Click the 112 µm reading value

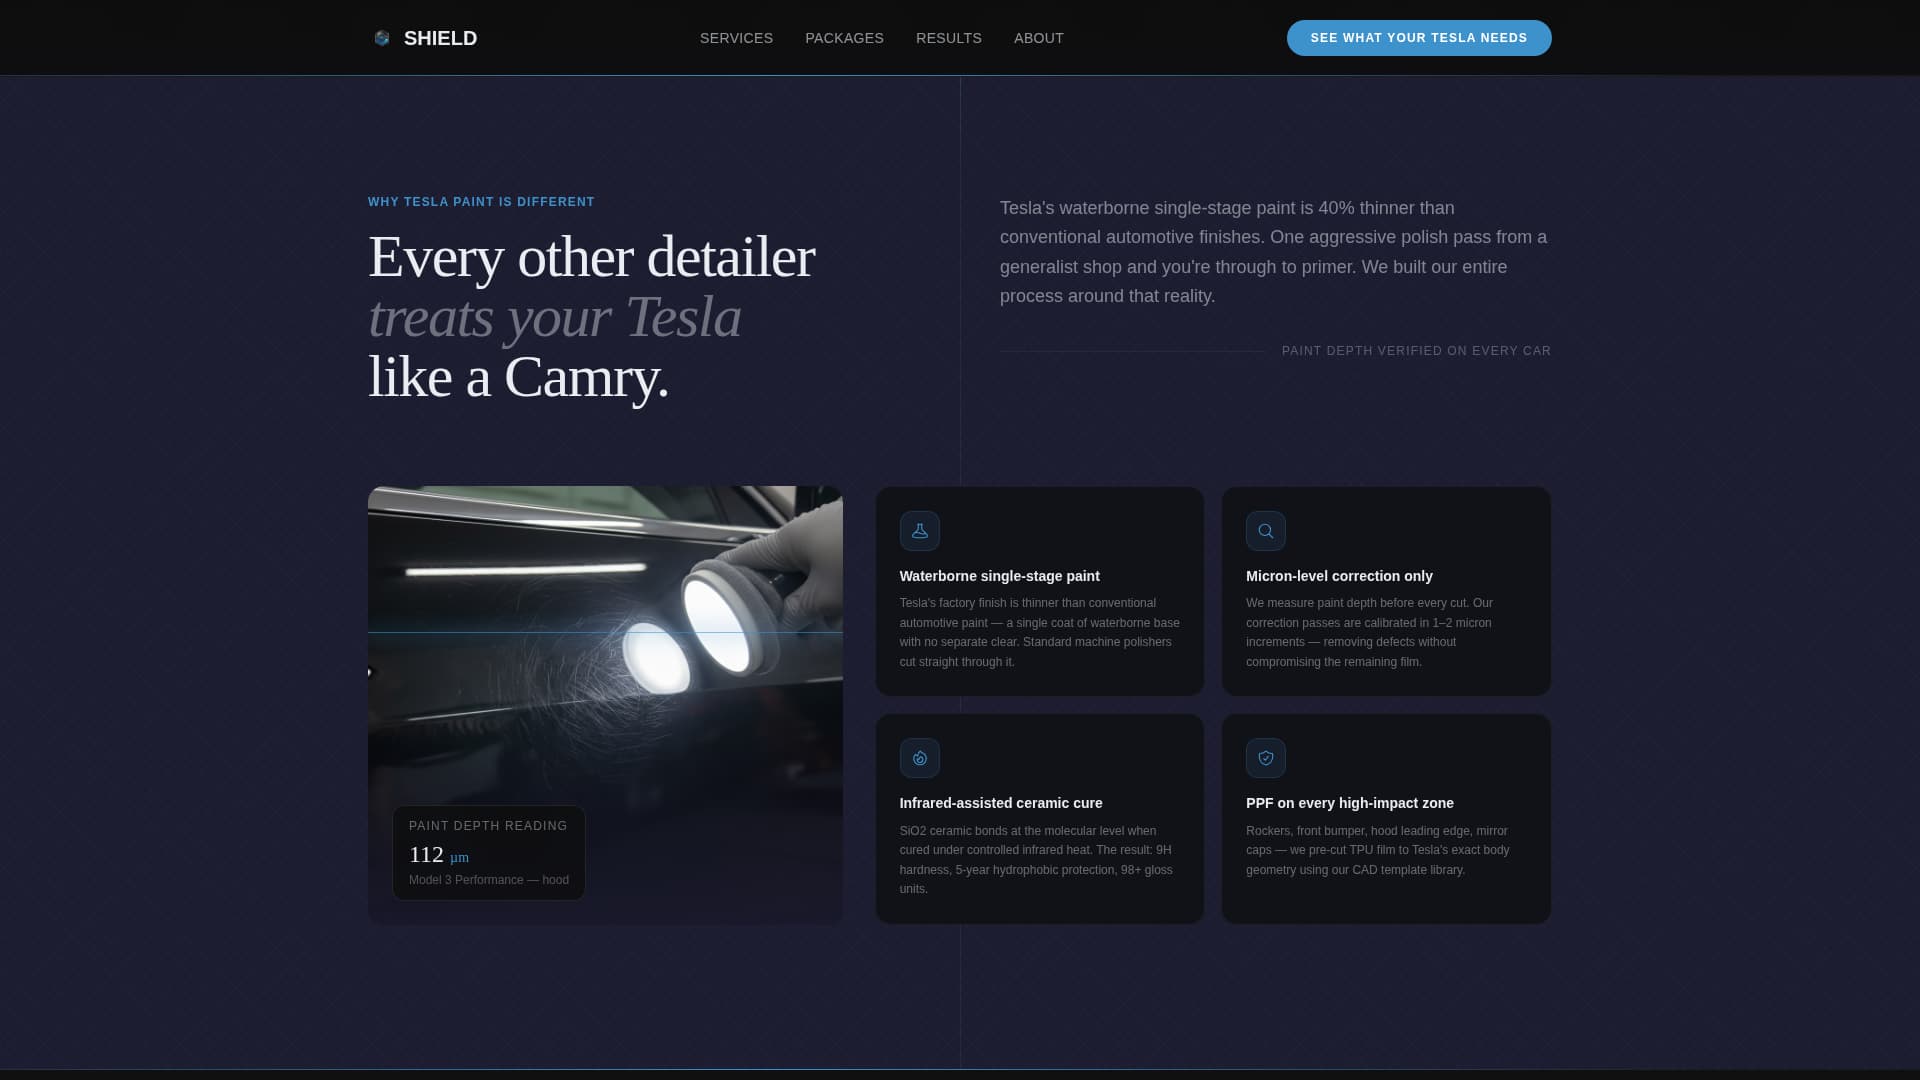[x=438, y=855]
